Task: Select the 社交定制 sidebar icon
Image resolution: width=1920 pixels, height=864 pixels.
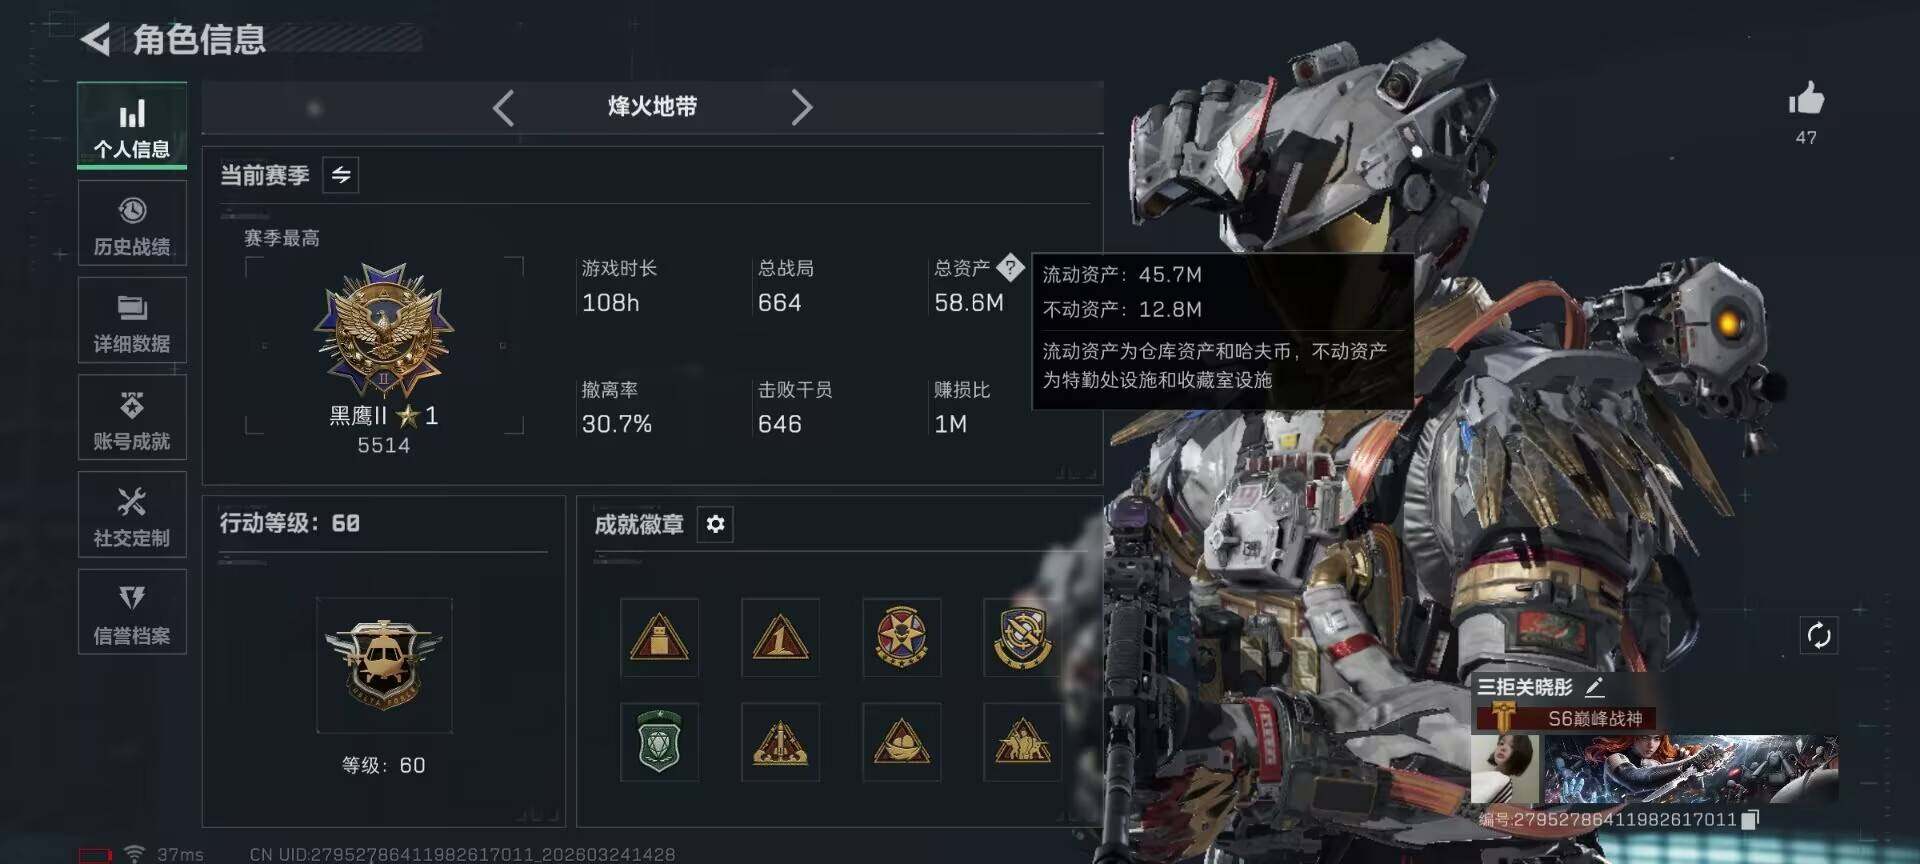Action: tap(132, 514)
